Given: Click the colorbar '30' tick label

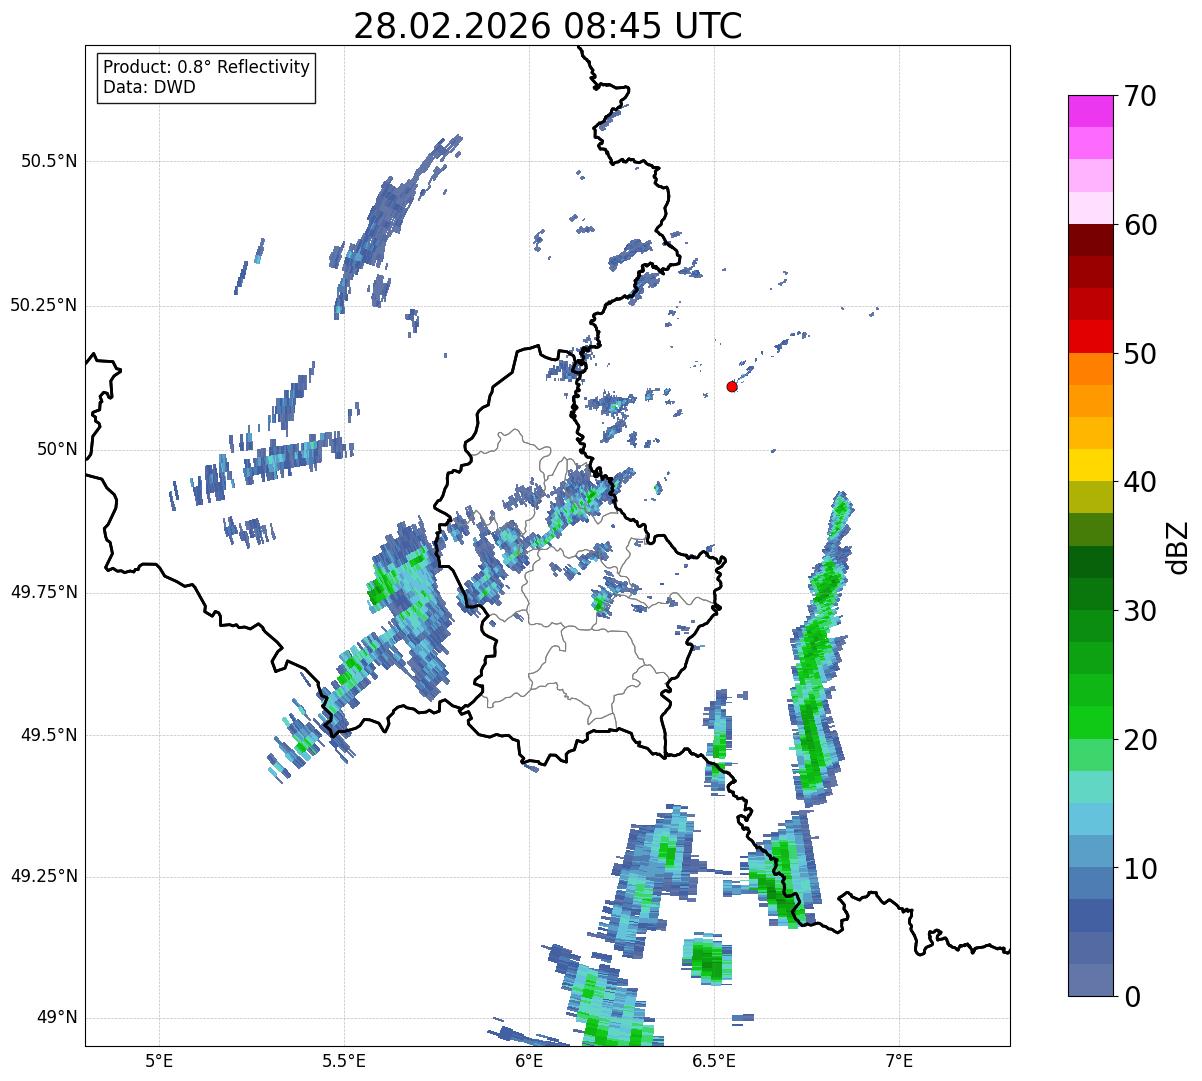Looking at the screenshot, I should pyautogui.click(x=1140, y=611).
